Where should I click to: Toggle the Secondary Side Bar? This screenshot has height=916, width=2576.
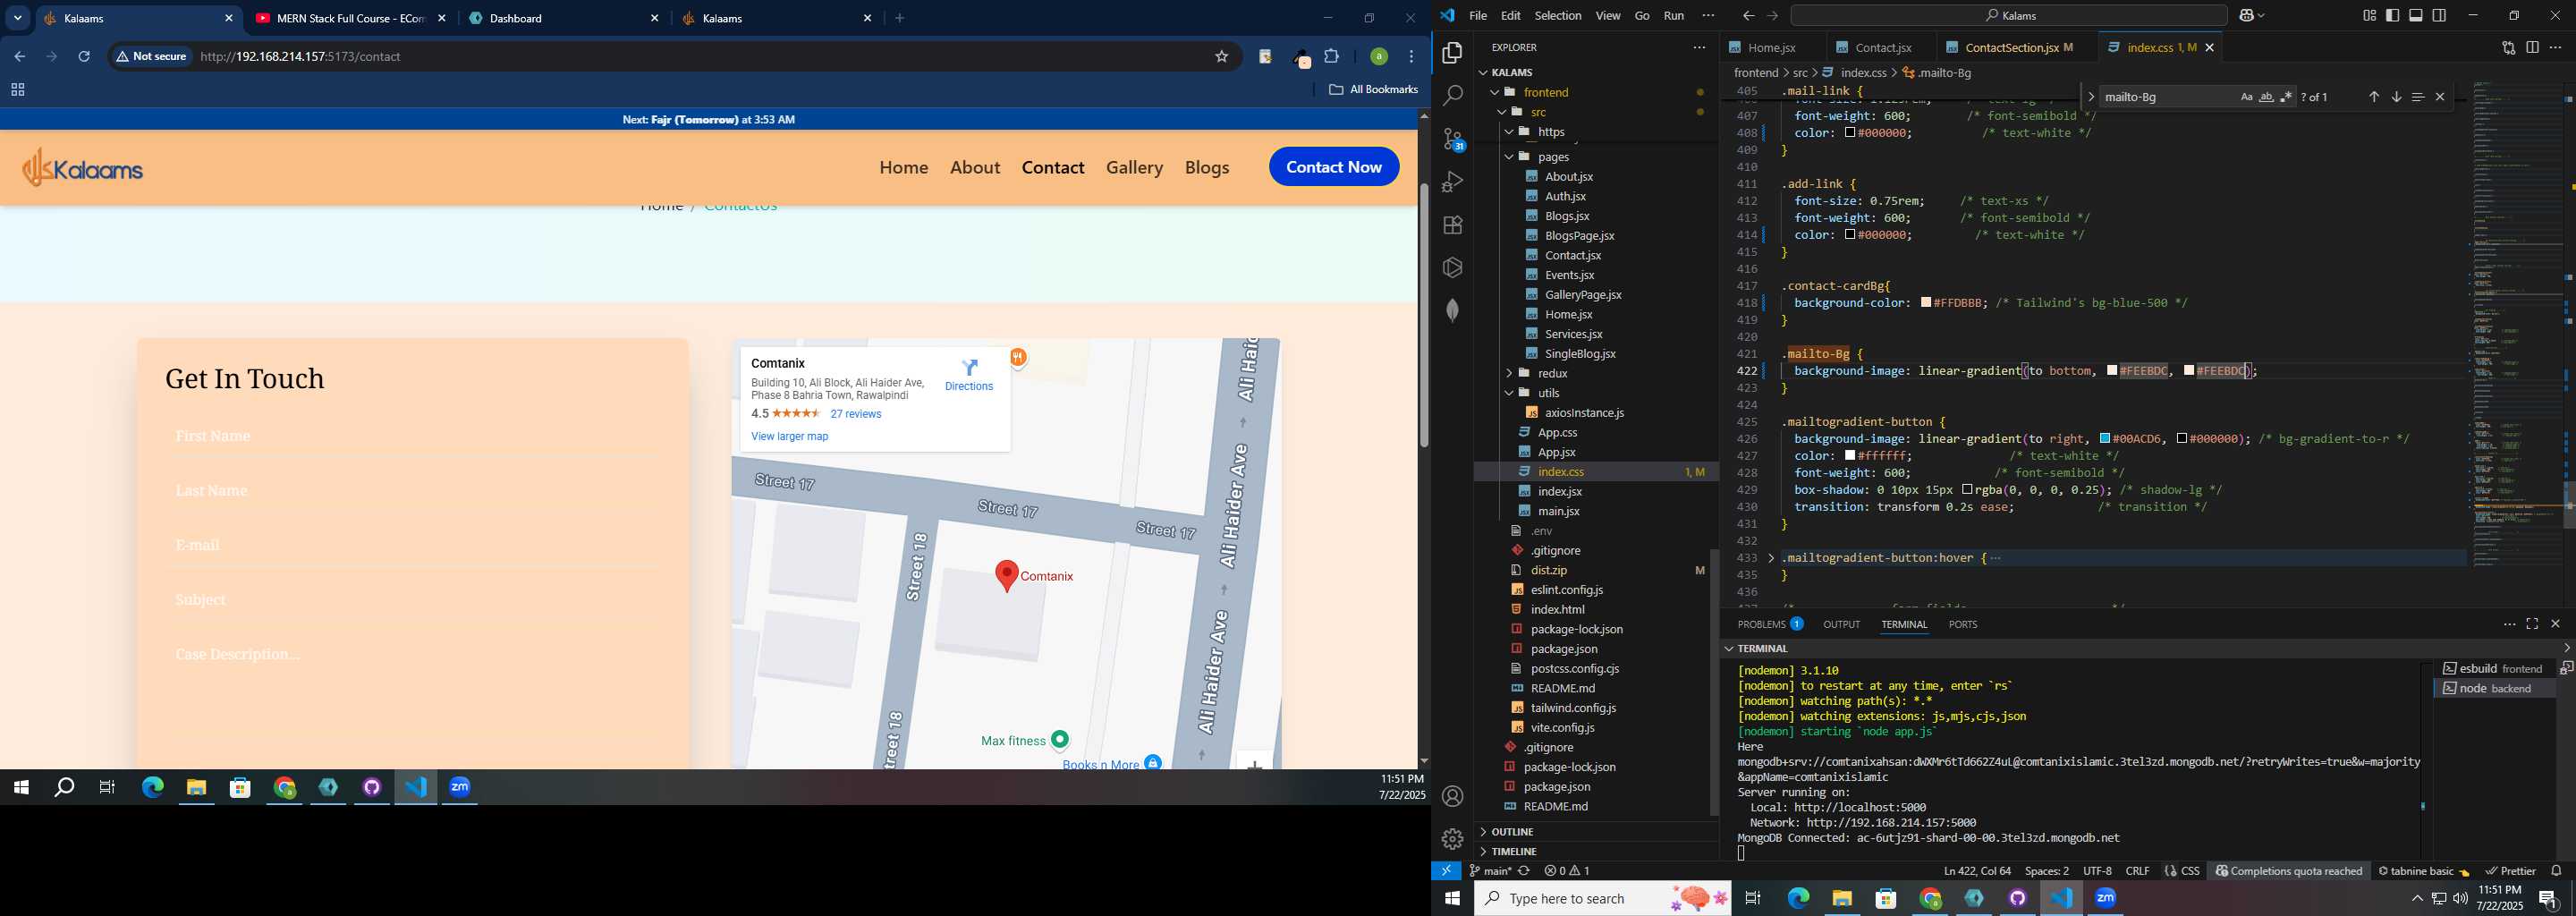click(x=2439, y=15)
